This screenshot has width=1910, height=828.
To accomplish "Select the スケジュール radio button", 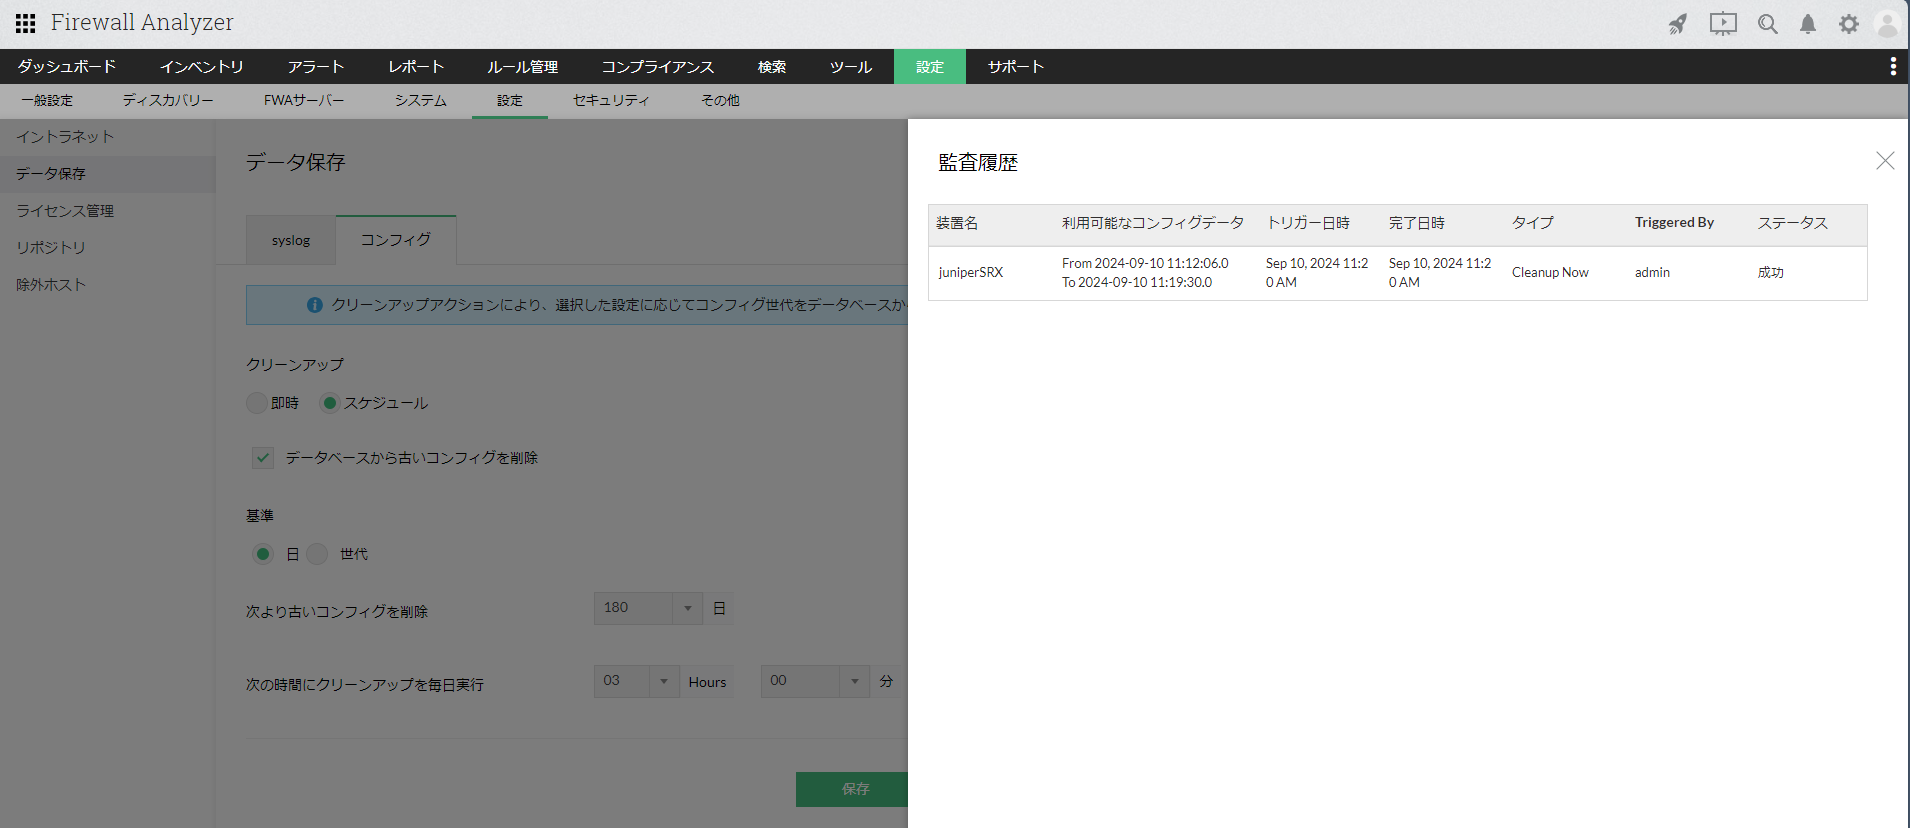I will pyautogui.click(x=329, y=403).
